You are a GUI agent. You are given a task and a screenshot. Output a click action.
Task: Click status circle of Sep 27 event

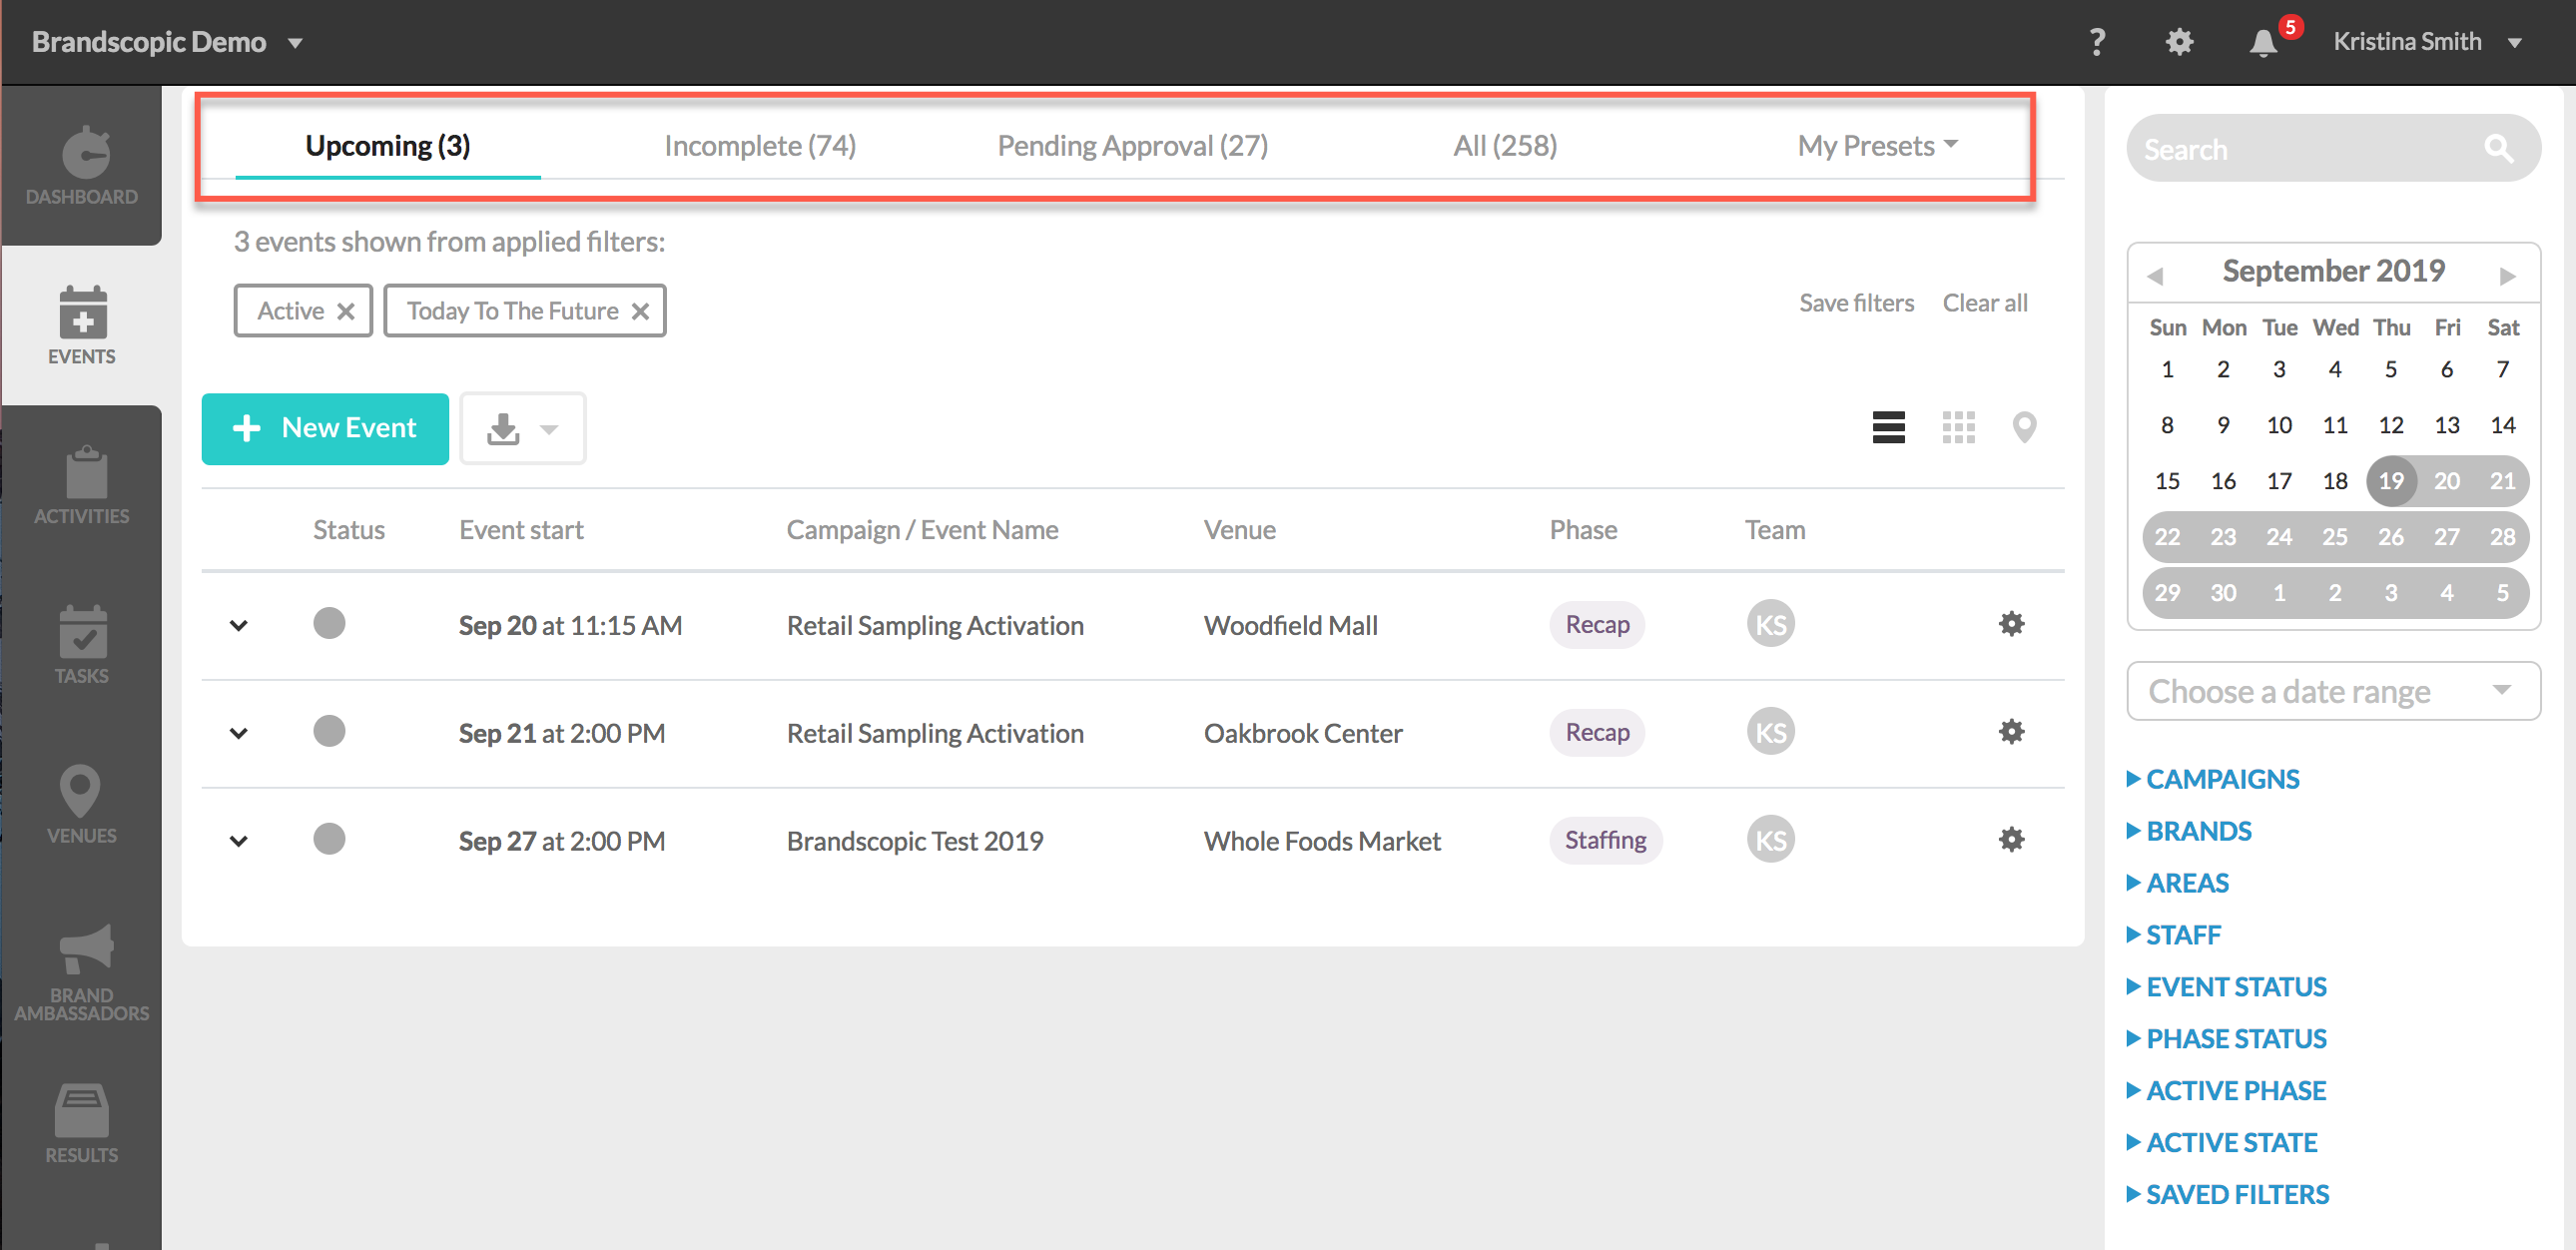[329, 839]
